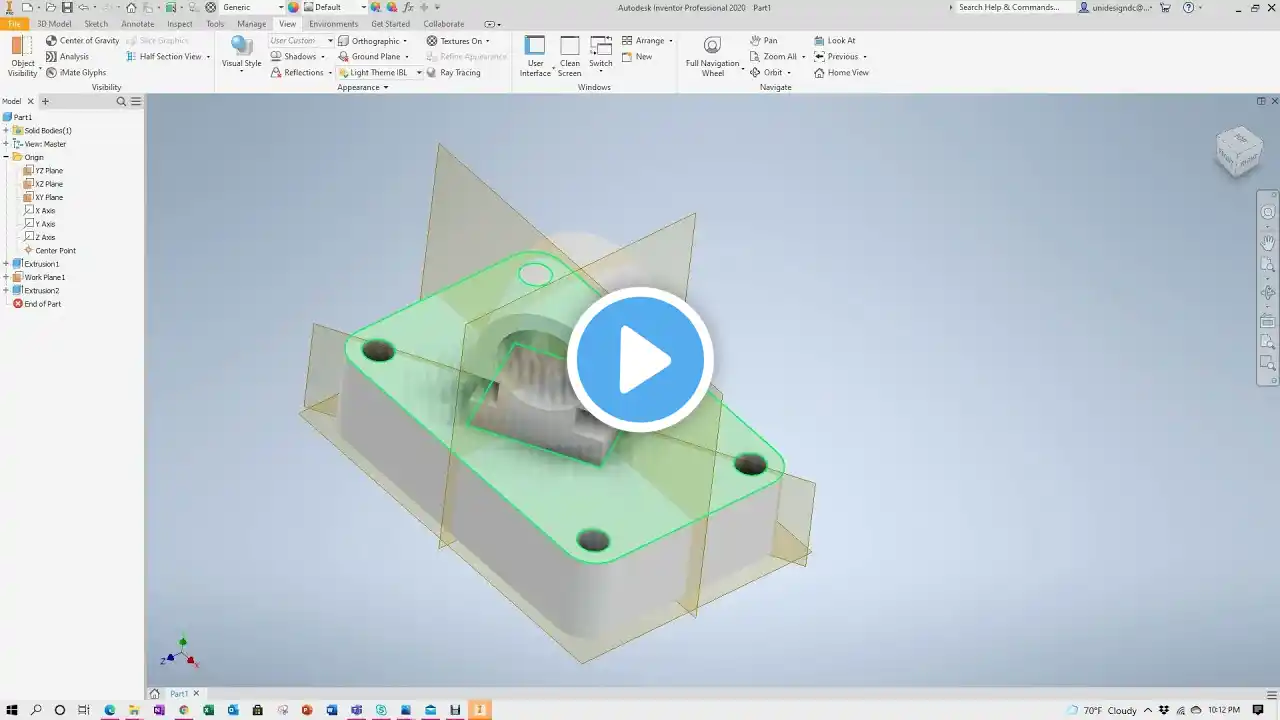Select the Pan tool in the ribbon

[x=764, y=41]
